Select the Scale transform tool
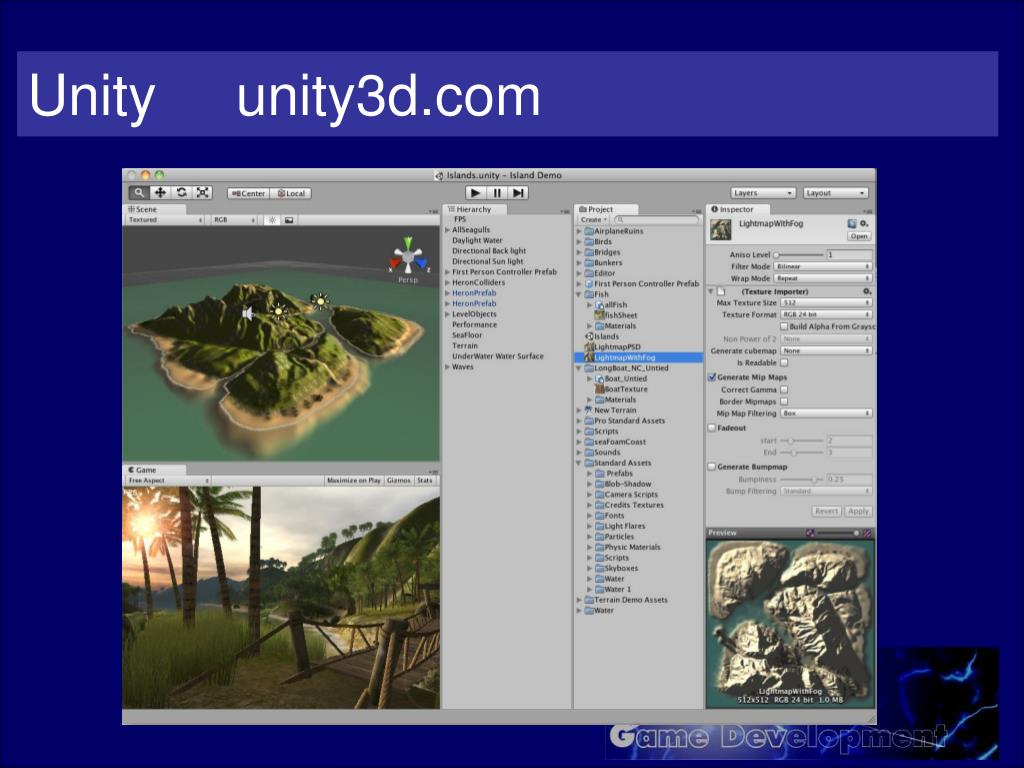This screenshot has width=1024, height=768. 202,193
